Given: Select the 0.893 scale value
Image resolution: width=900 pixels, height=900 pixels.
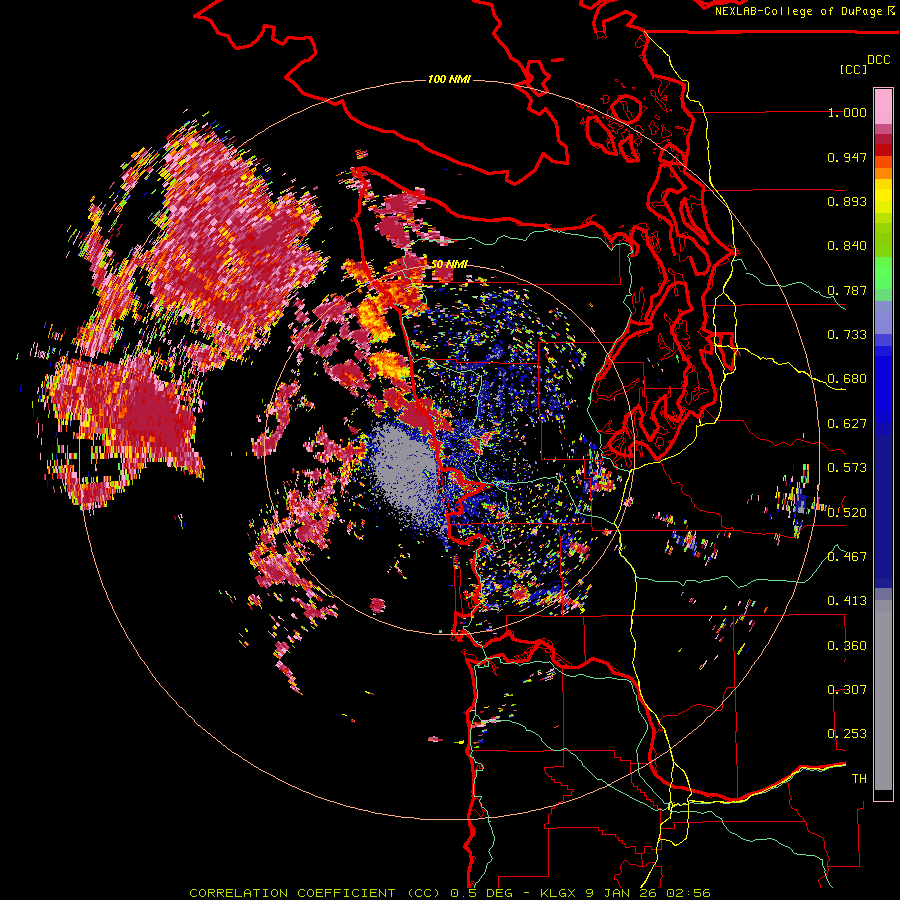Looking at the screenshot, I should tap(847, 201).
